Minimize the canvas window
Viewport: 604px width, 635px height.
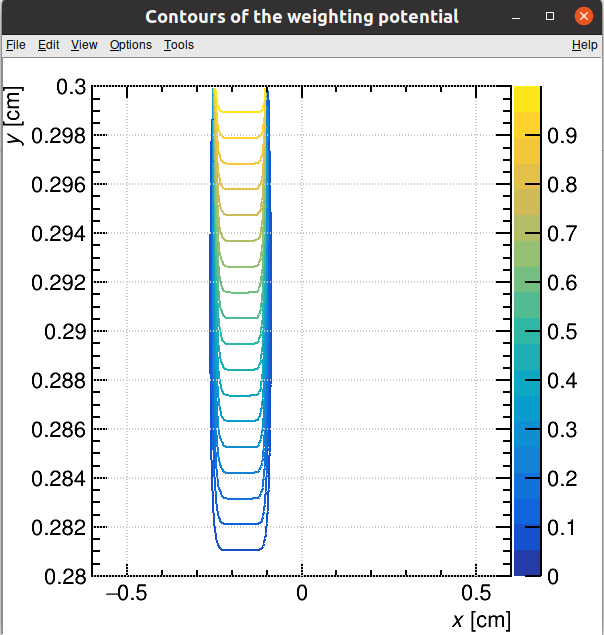(518, 17)
